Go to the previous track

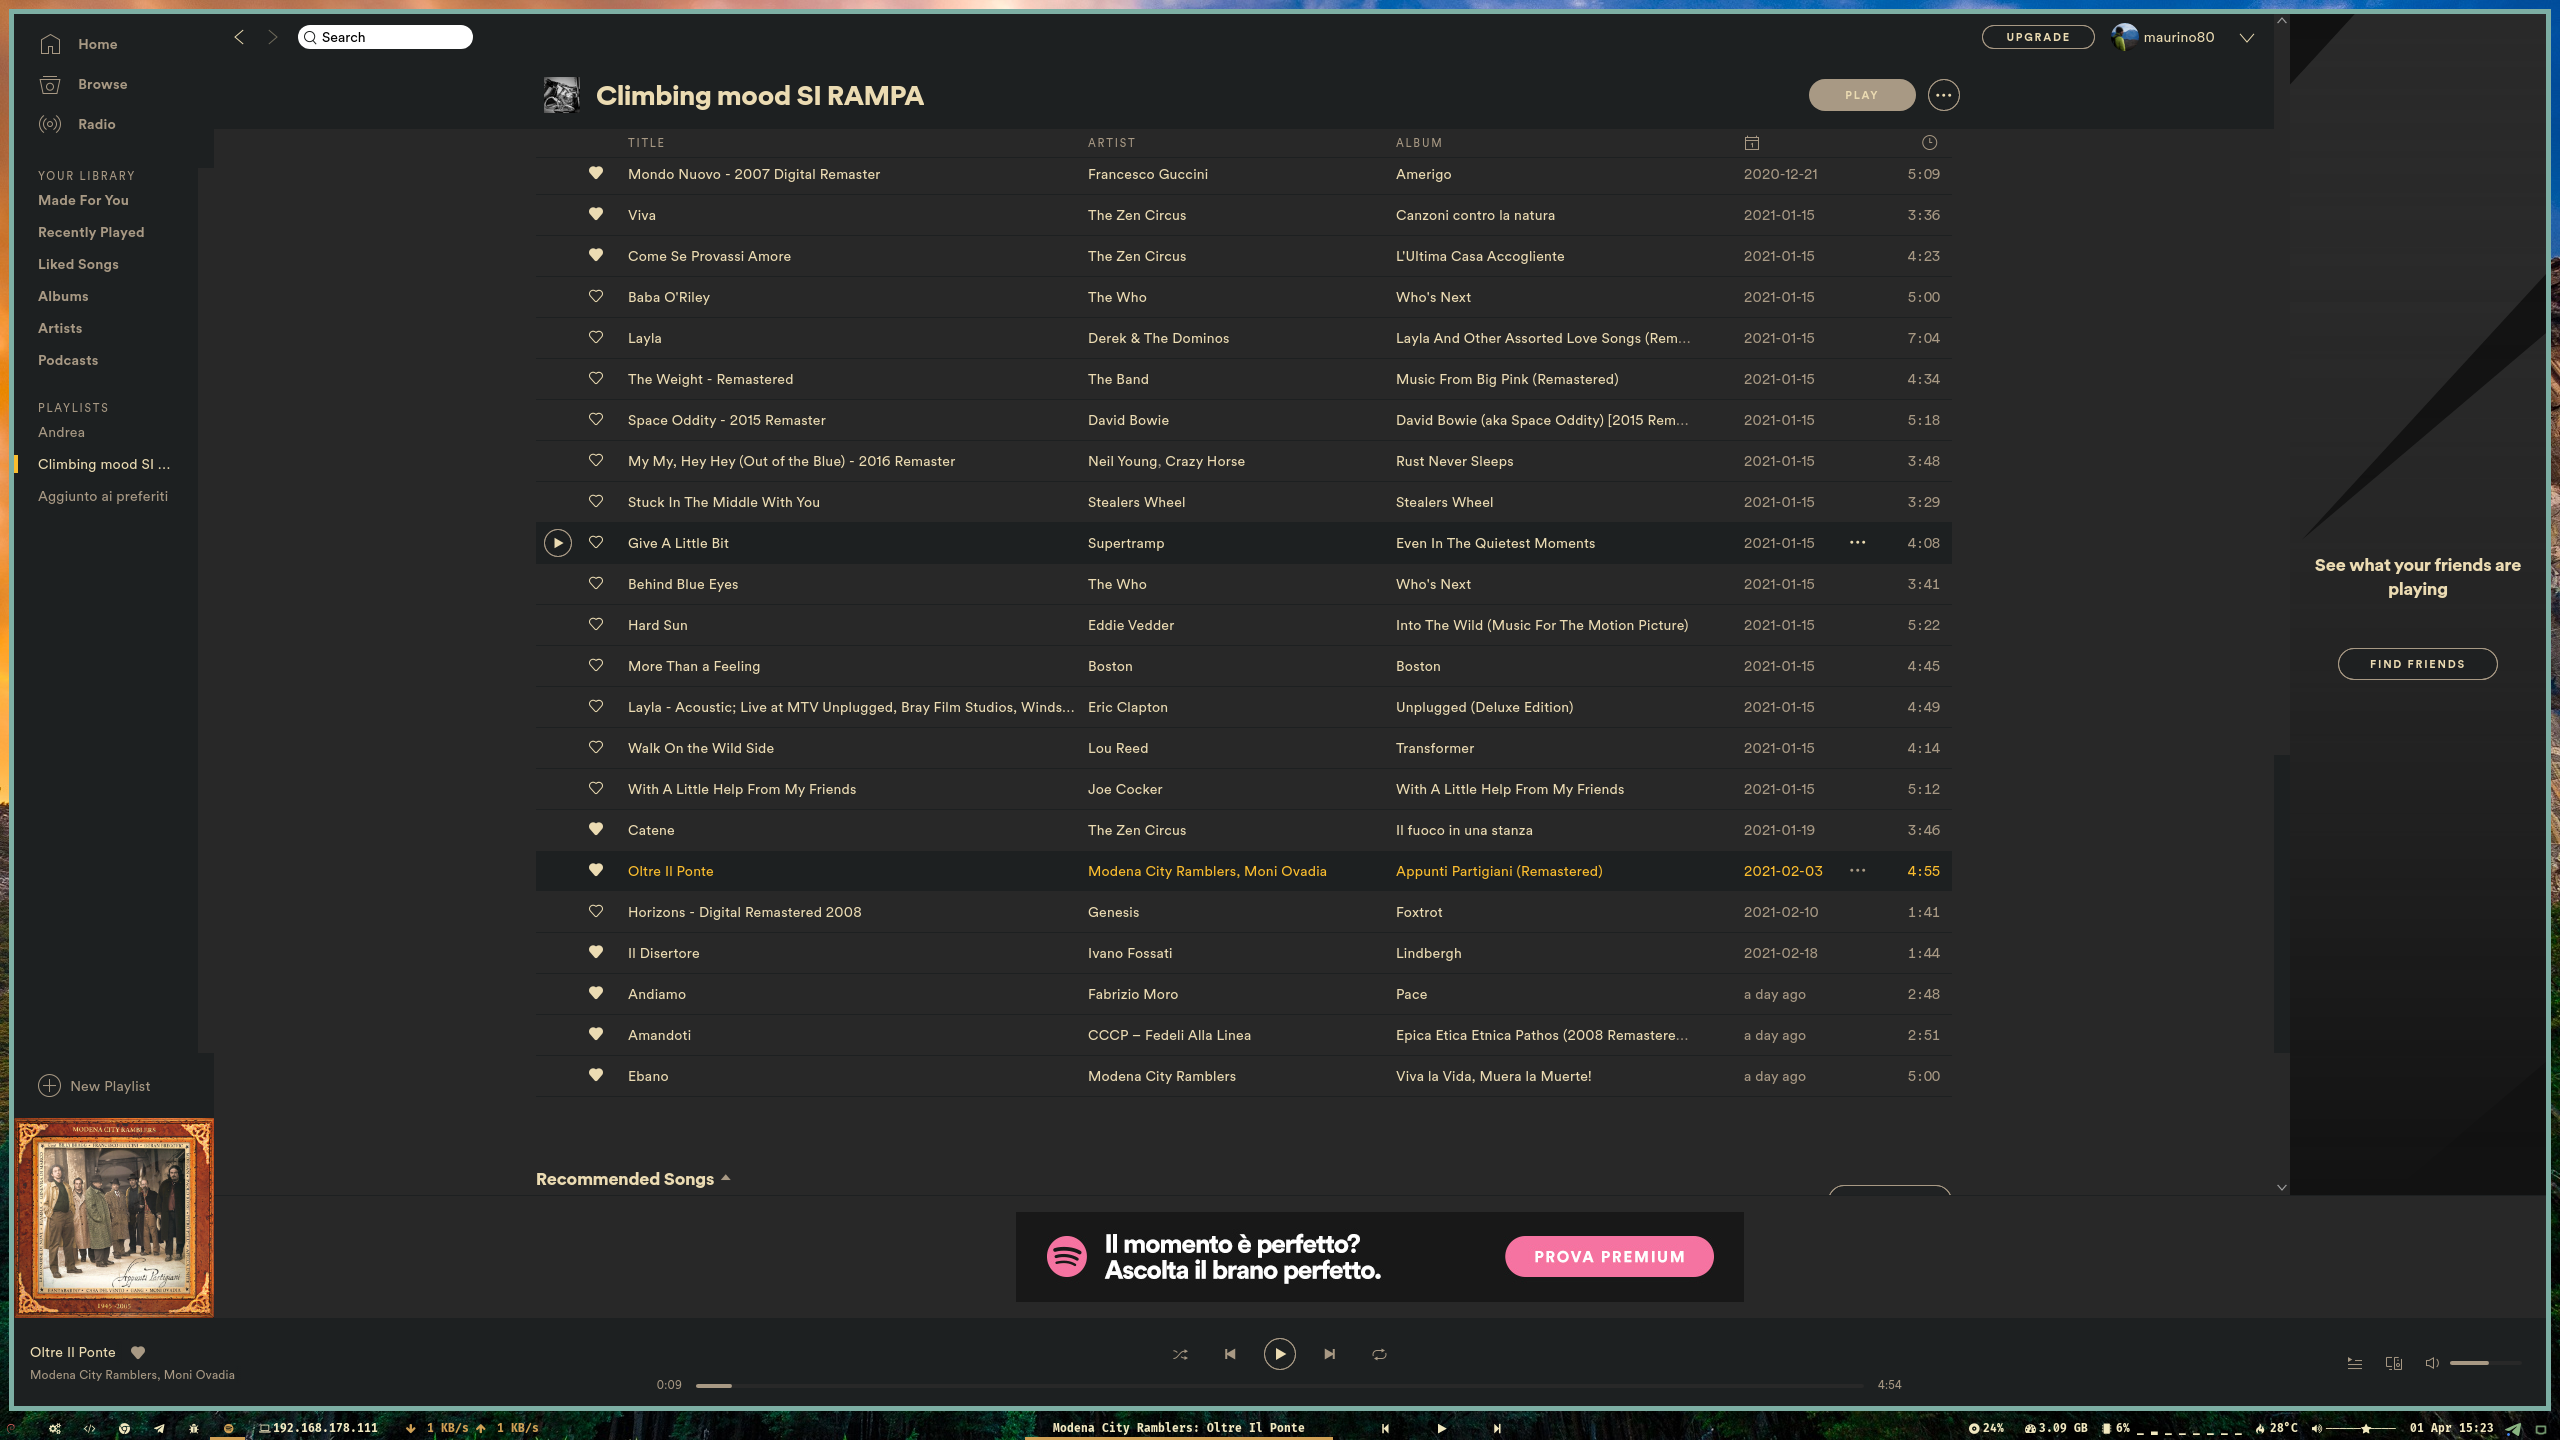tap(1230, 1354)
